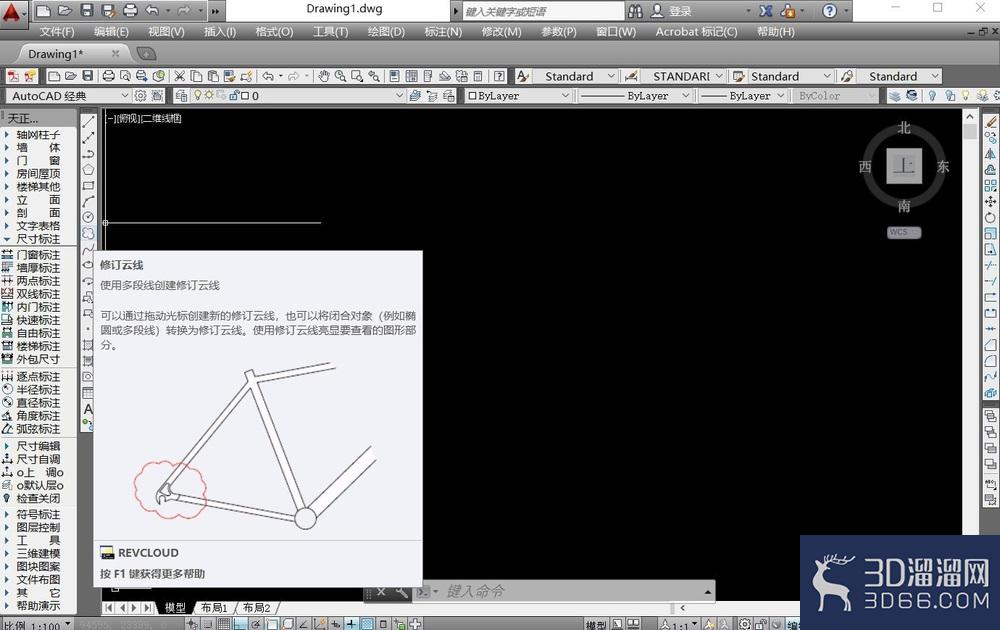
Task: Click the ViewCube 上 top face
Action: tap(904, 166)
